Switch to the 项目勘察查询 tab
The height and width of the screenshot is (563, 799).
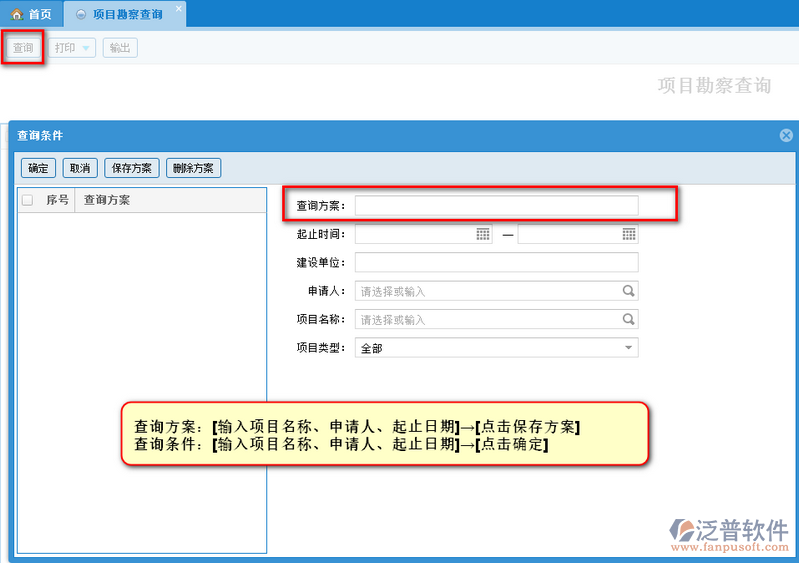point(124,14)
